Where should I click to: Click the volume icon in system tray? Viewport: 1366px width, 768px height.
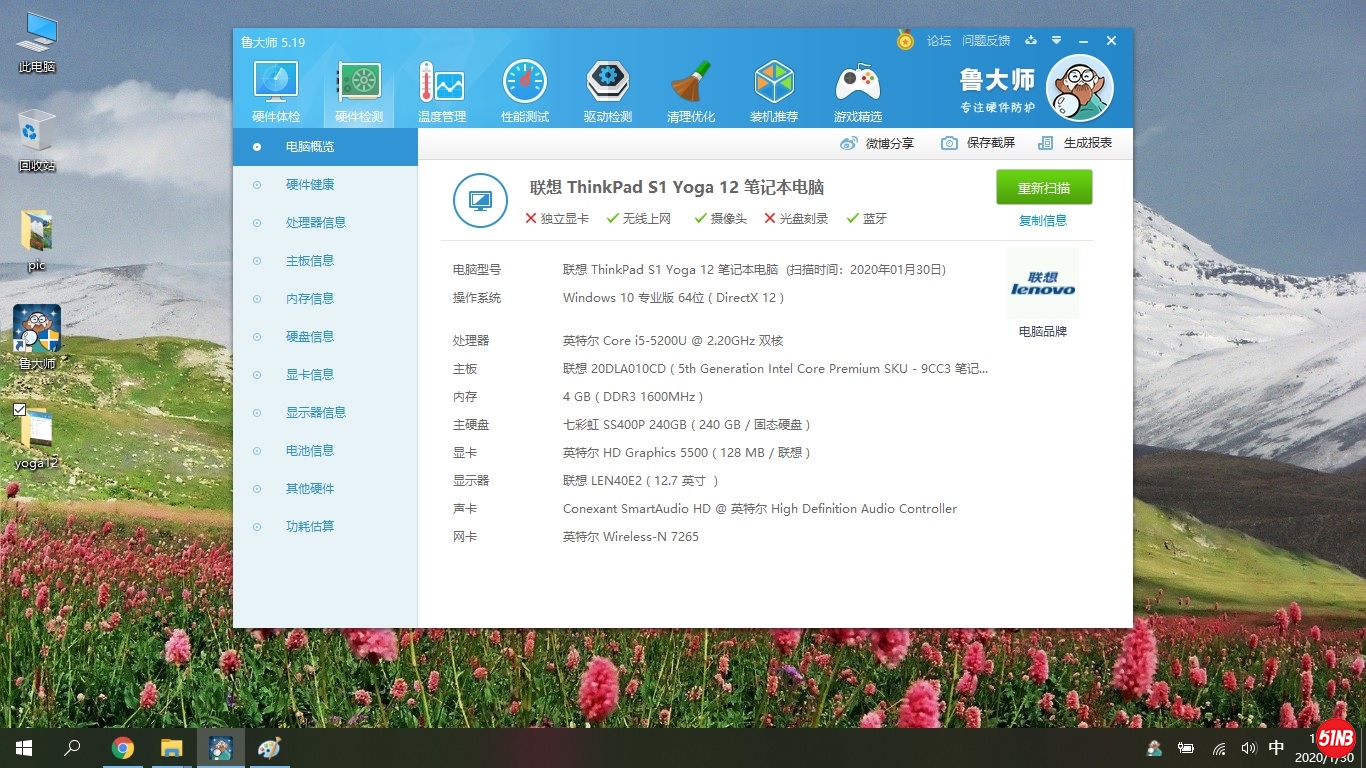point(1248,748)
